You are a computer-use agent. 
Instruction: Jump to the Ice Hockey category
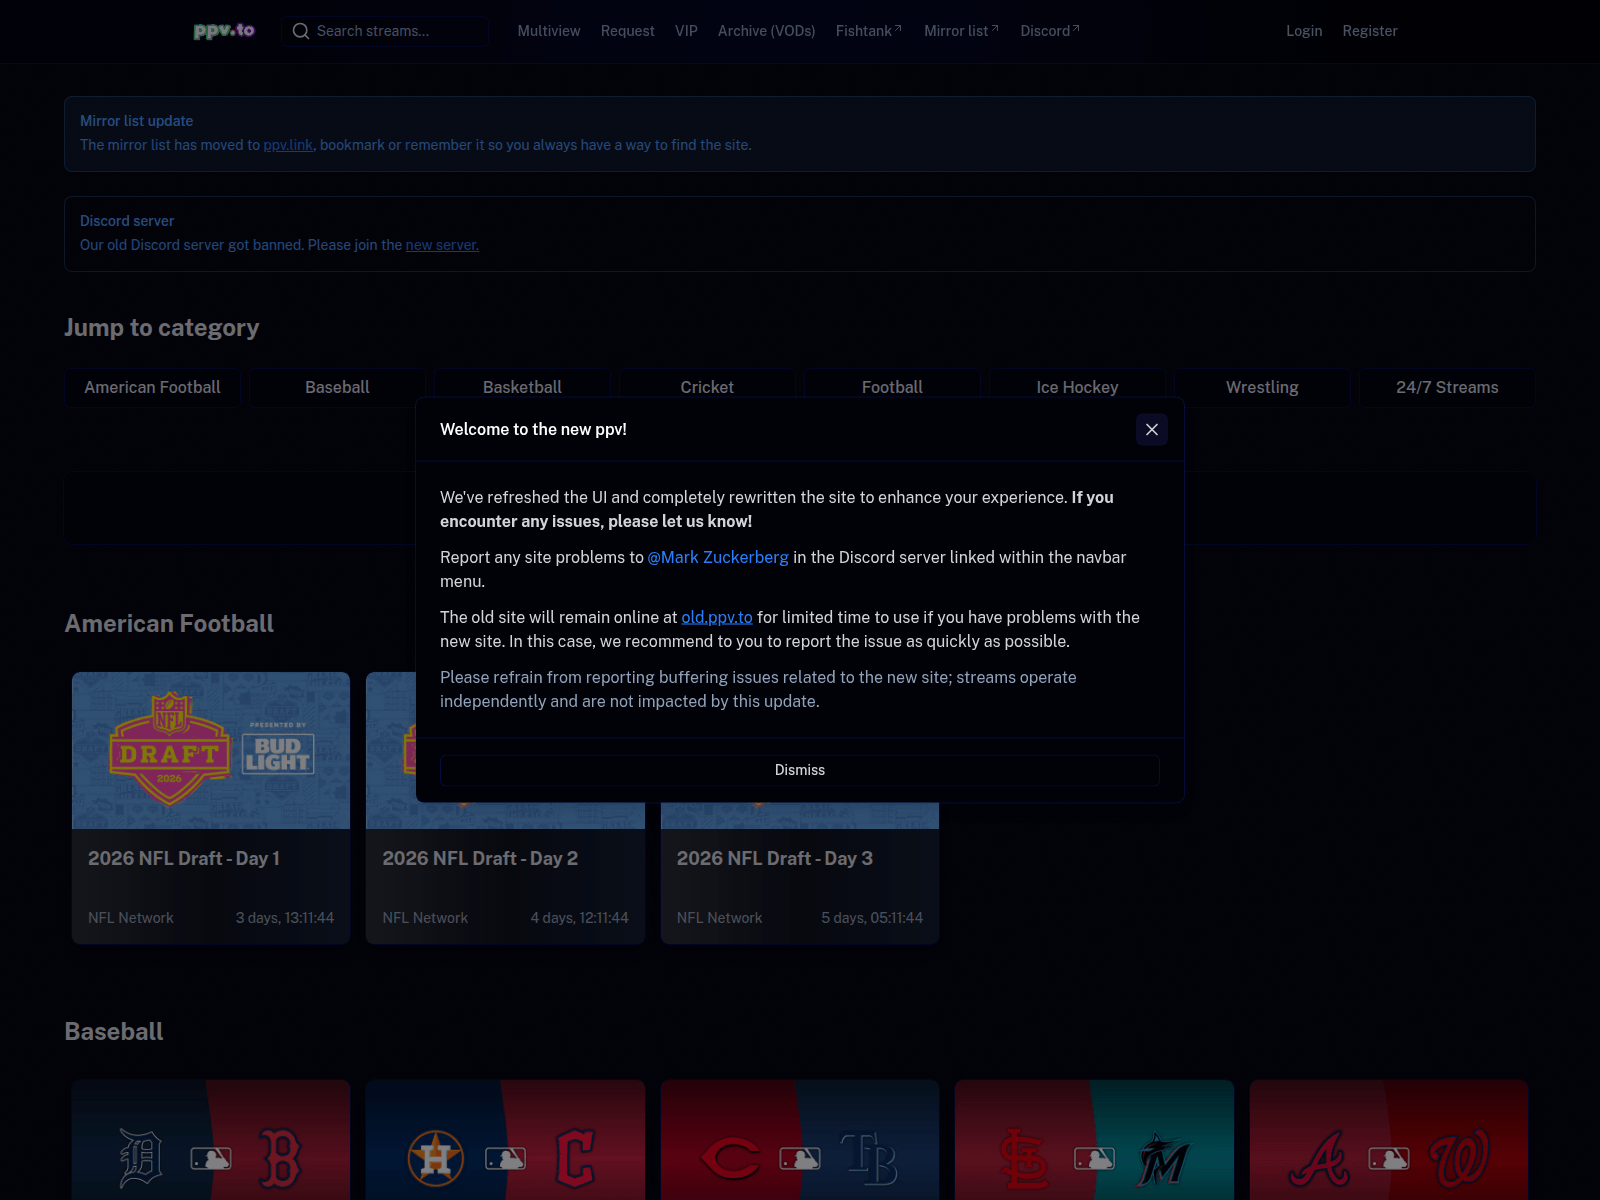click(x=1077, y=387)
